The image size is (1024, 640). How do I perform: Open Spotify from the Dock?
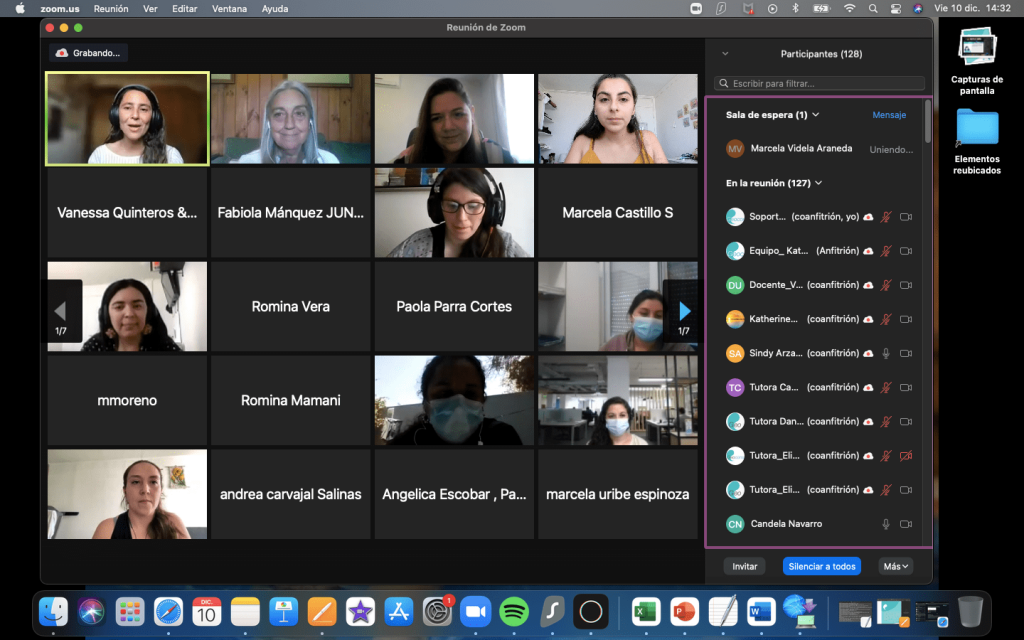point(514,612)
